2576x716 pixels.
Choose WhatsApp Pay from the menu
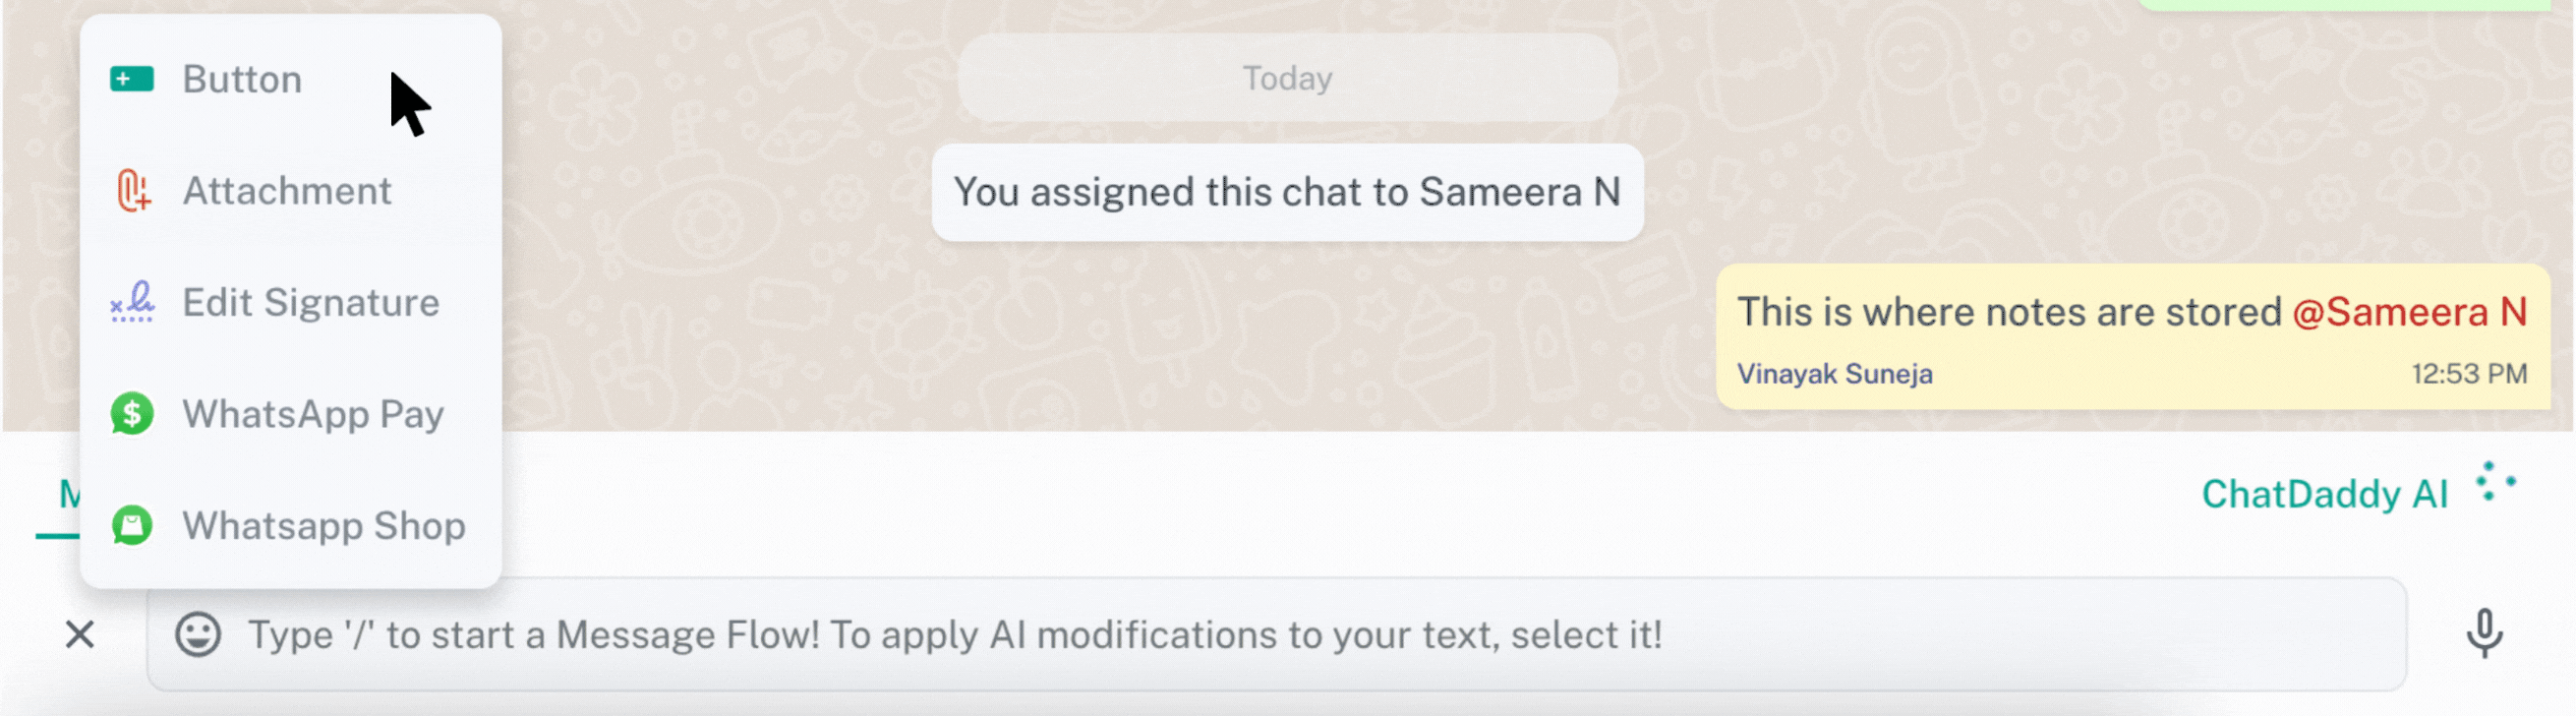click(315, 413)
